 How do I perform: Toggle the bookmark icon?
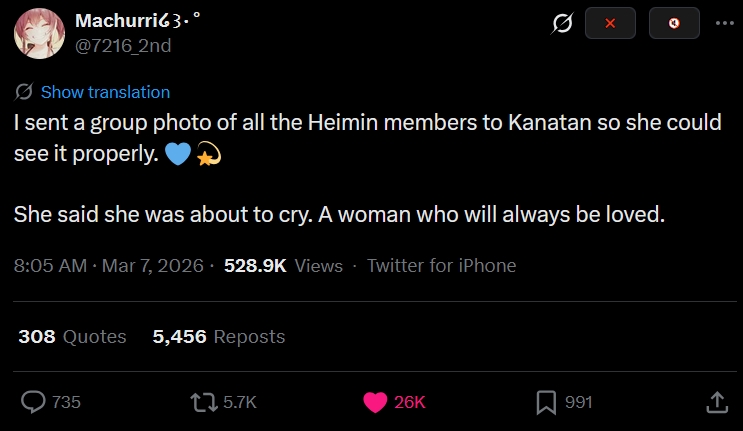tap(546, 403)
